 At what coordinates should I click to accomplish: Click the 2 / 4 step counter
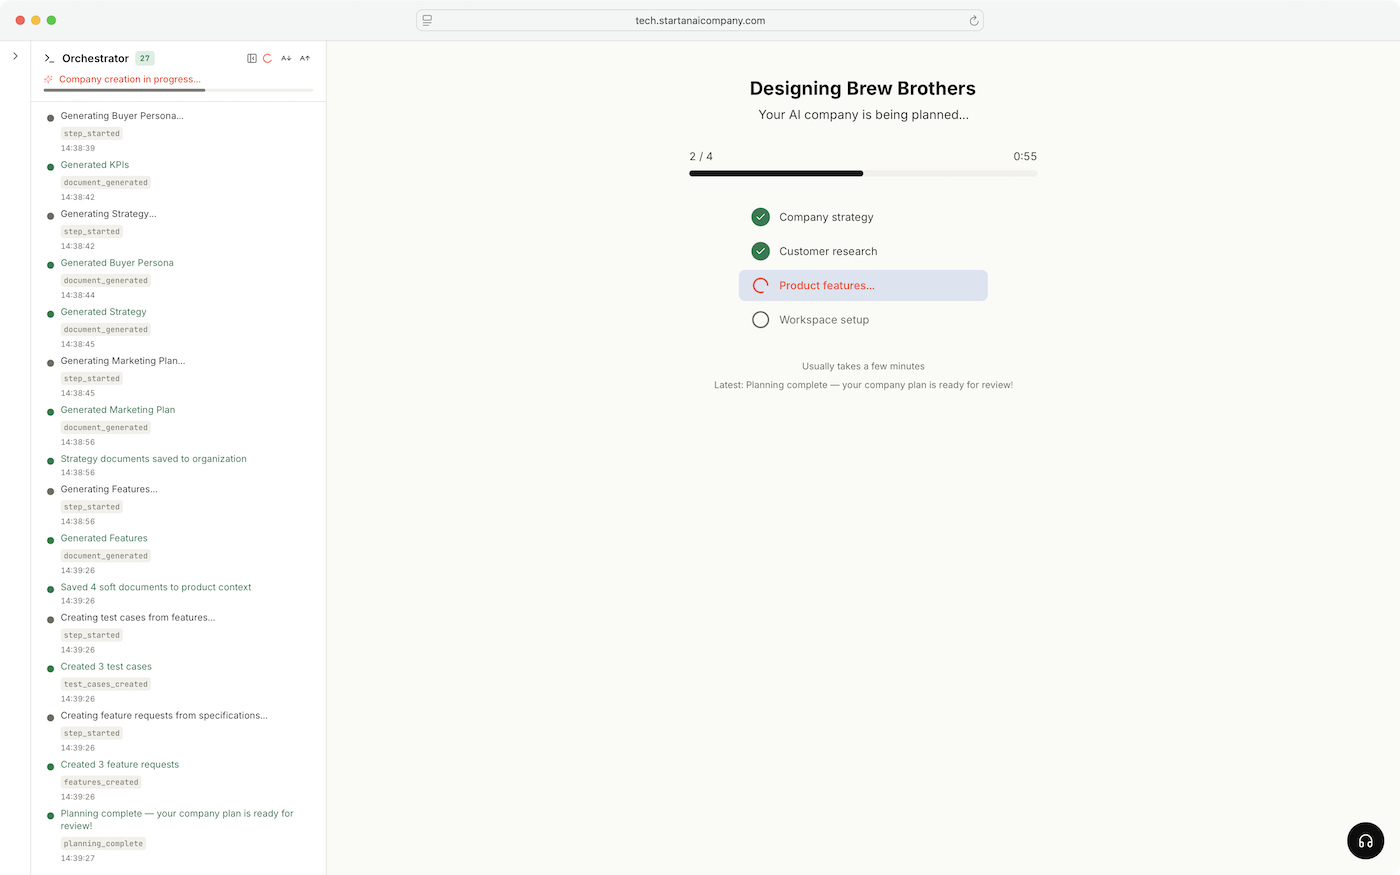coord(701,156)
